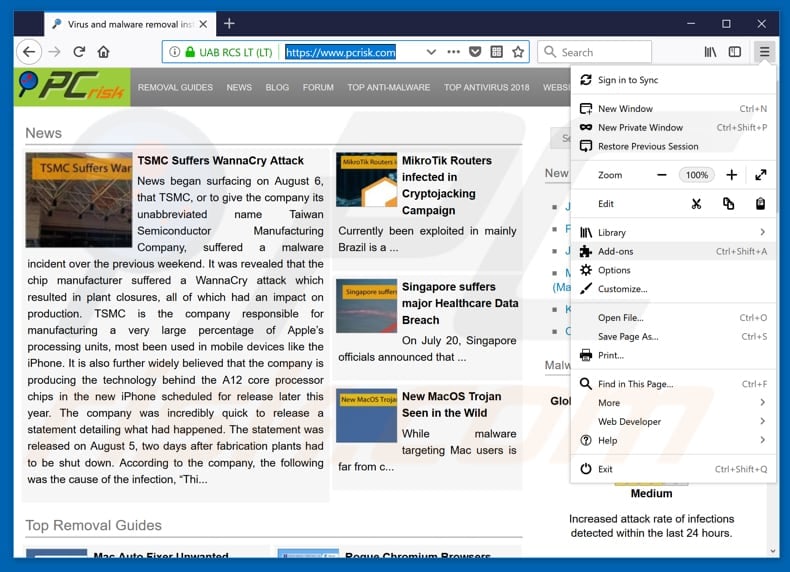The height and width of the screenshot is (572, 790).
Task: Close the hamburger menu button
Action: tap(764, 52)
